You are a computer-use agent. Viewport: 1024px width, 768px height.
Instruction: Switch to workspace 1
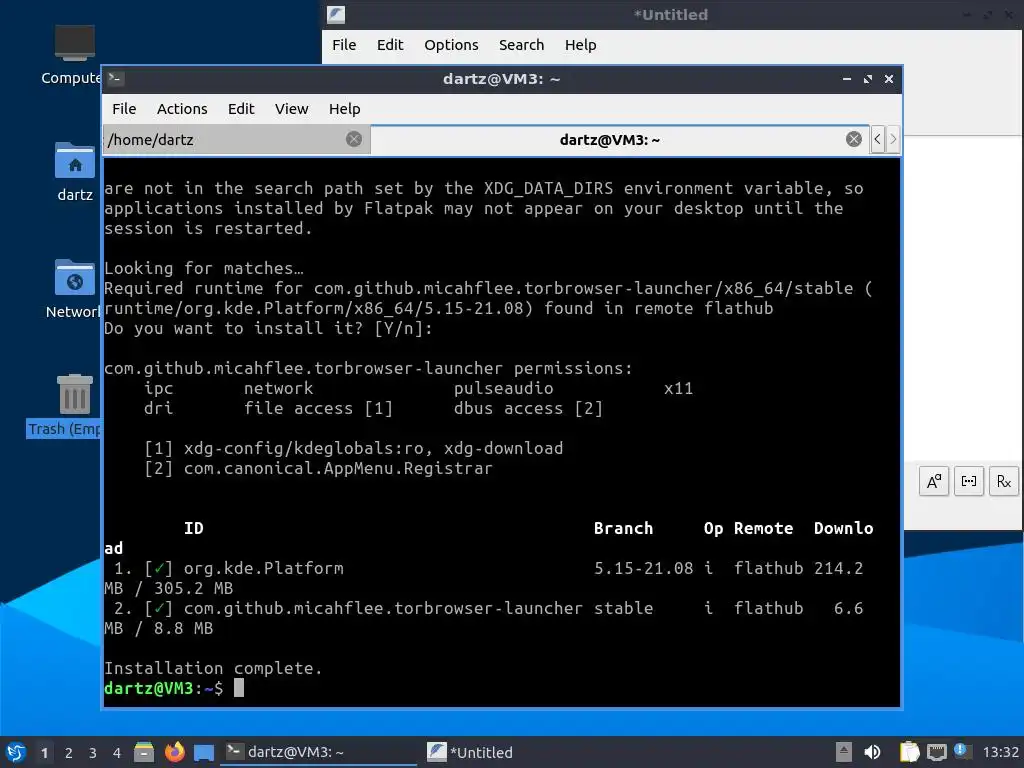pyautogui.click(x=44, y=753)
